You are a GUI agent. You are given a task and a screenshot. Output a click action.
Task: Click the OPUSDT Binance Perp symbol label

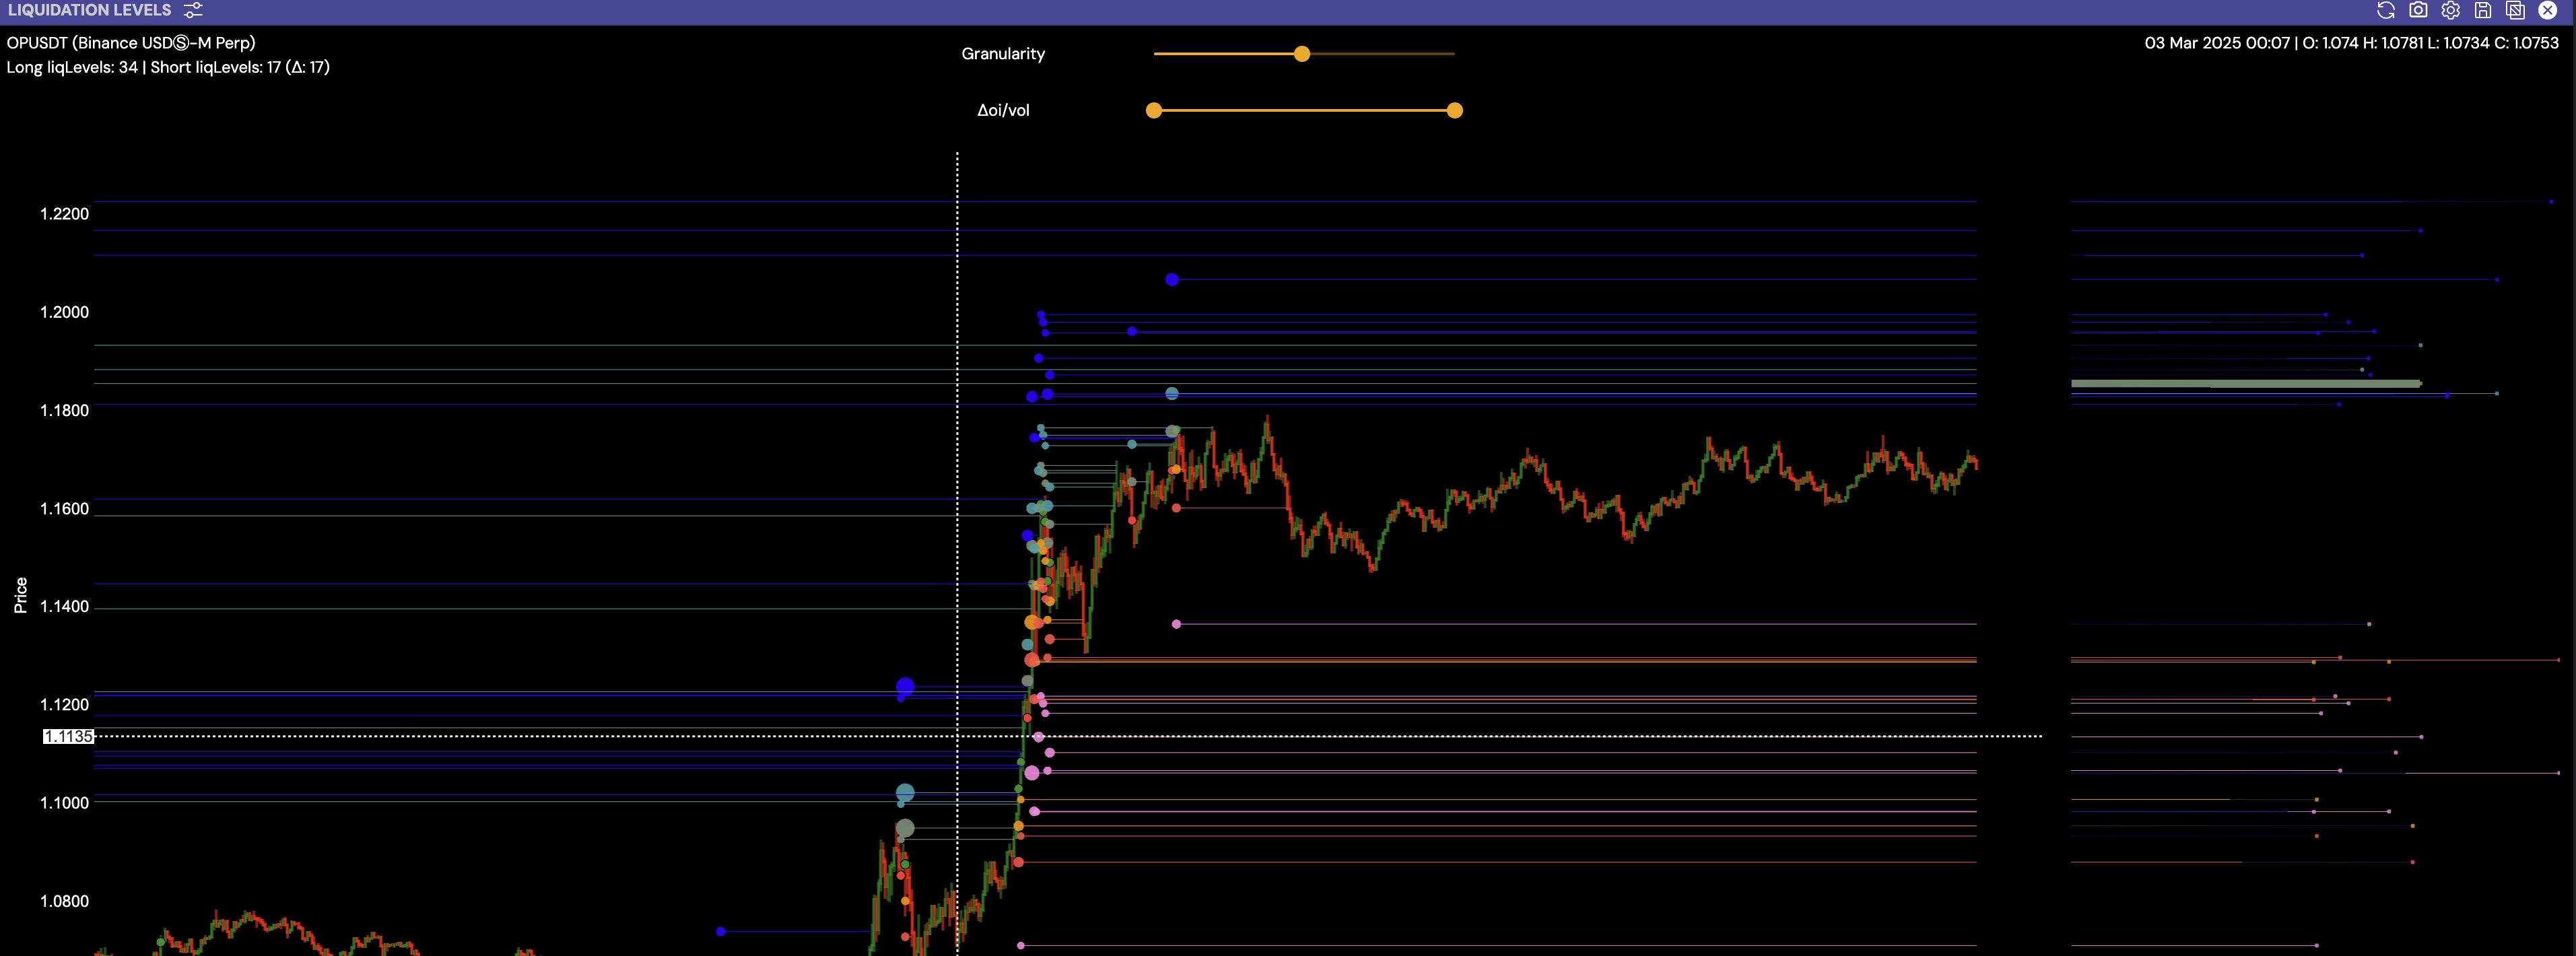(131, 43)
